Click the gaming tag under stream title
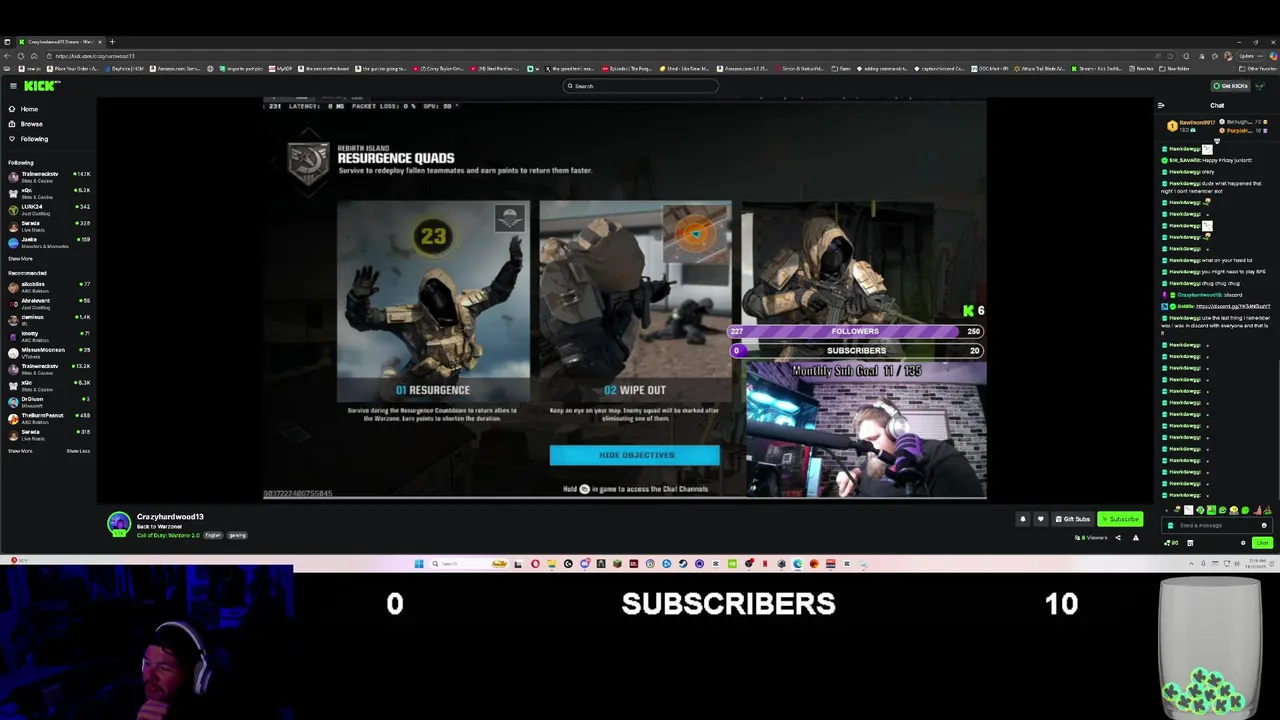This screenshot has height=720, width=1280. pyautogui.click(x=237, y=535)
